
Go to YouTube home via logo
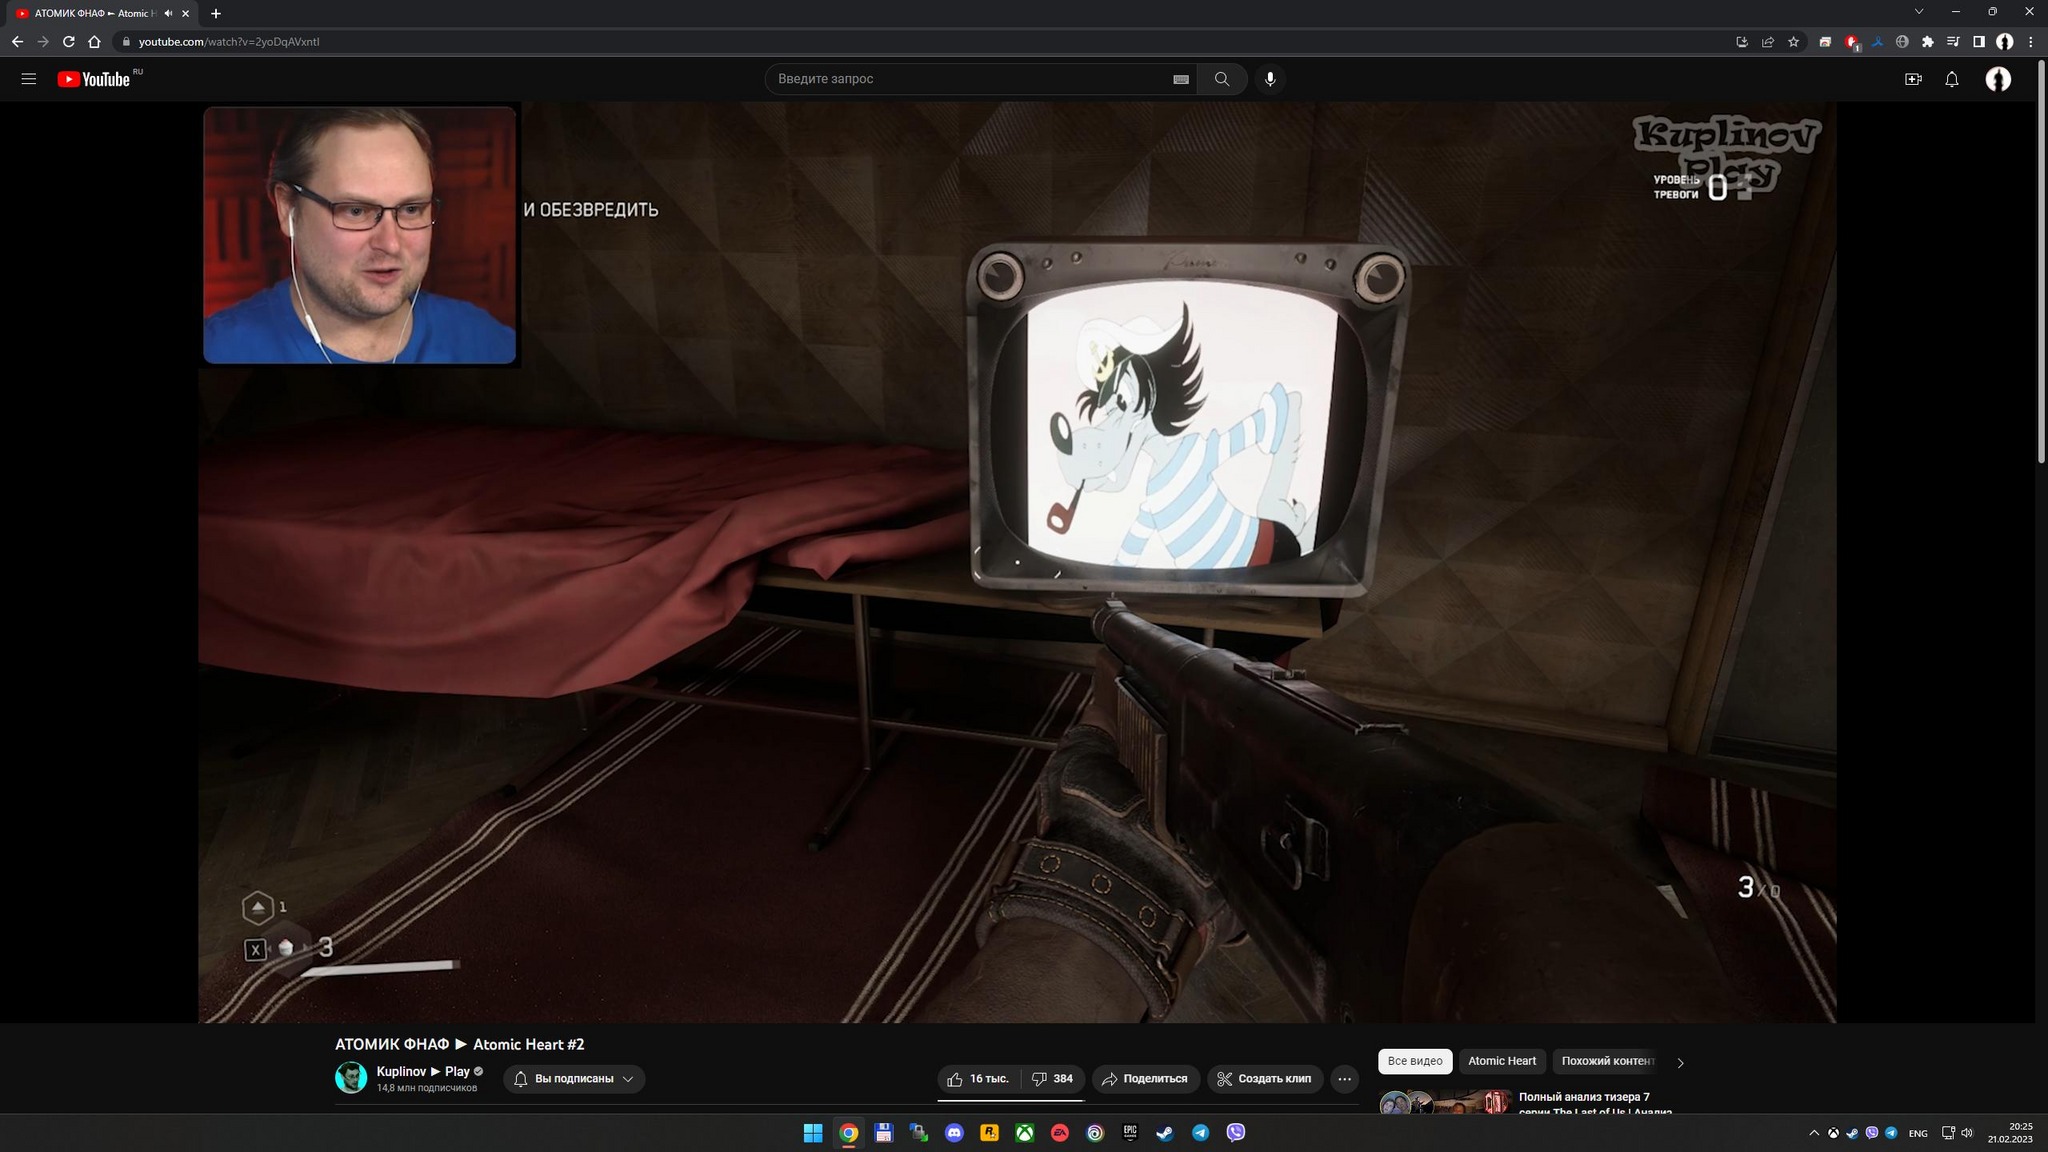pos(94,79)
